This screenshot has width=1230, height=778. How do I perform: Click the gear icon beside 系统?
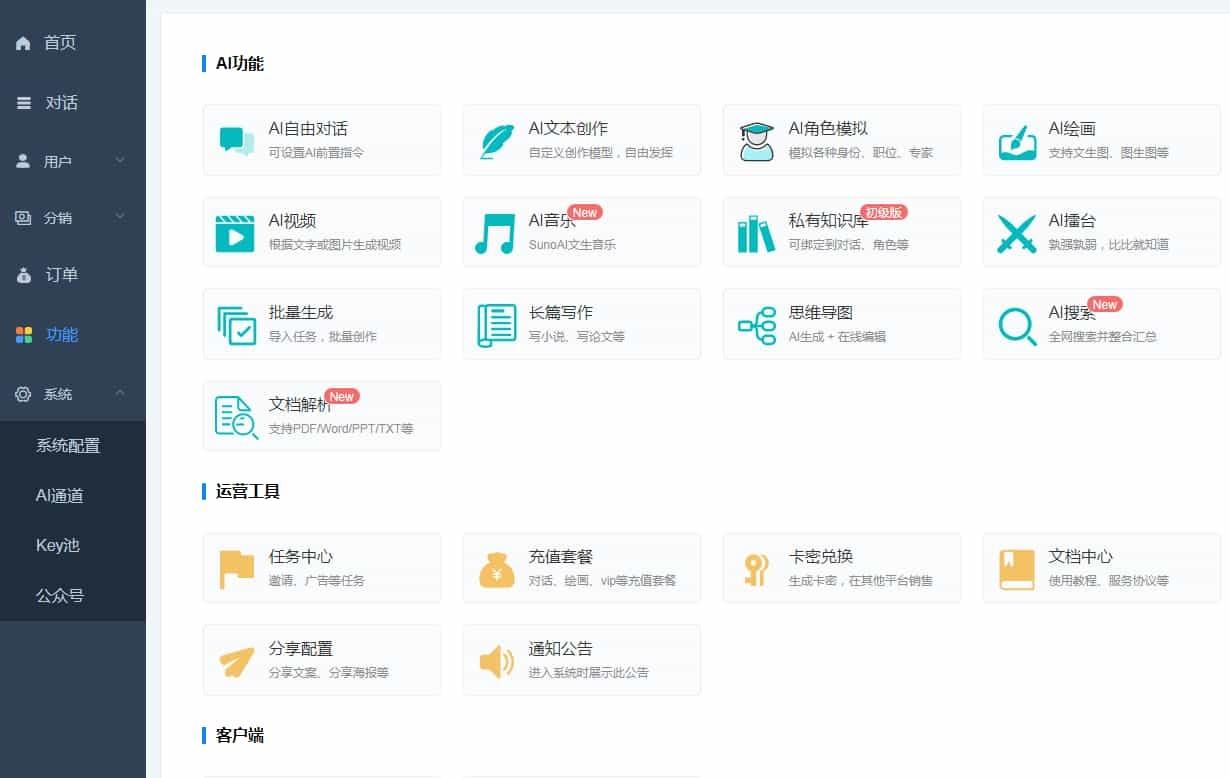23,394
